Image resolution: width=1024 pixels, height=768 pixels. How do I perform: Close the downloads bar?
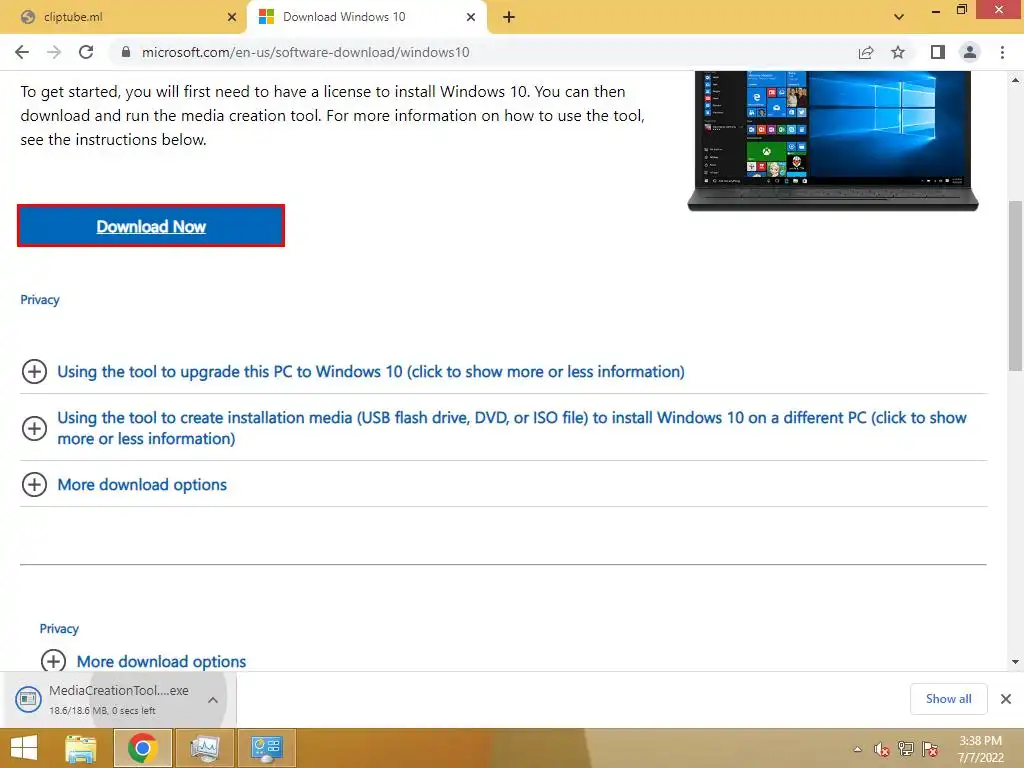click(x=1006, y=699)
